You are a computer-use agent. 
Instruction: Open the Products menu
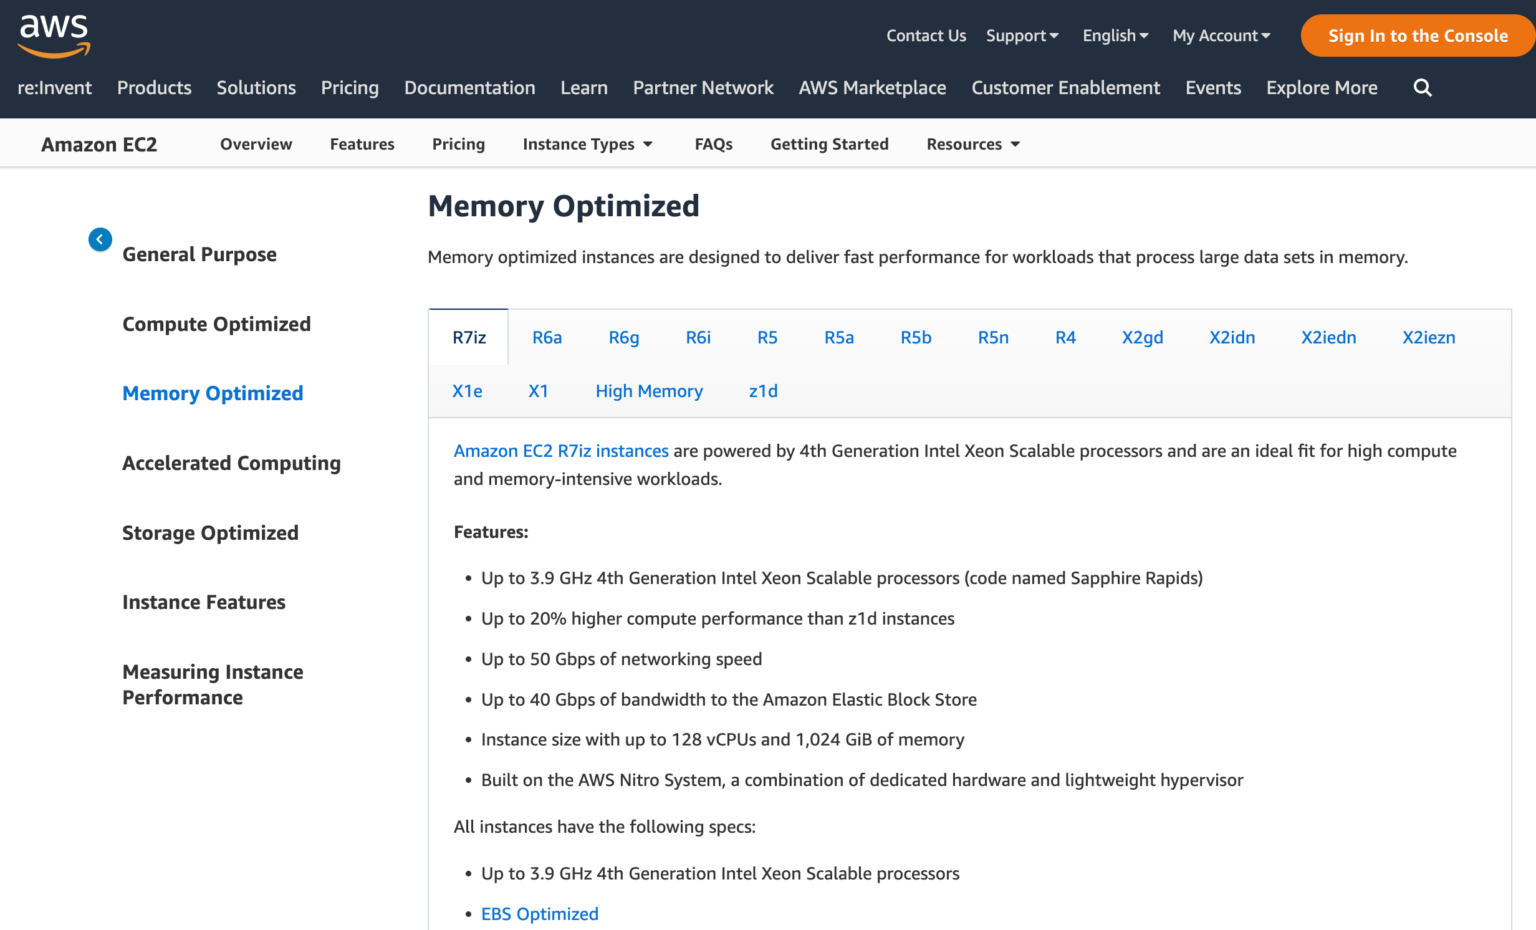(154, 88)
